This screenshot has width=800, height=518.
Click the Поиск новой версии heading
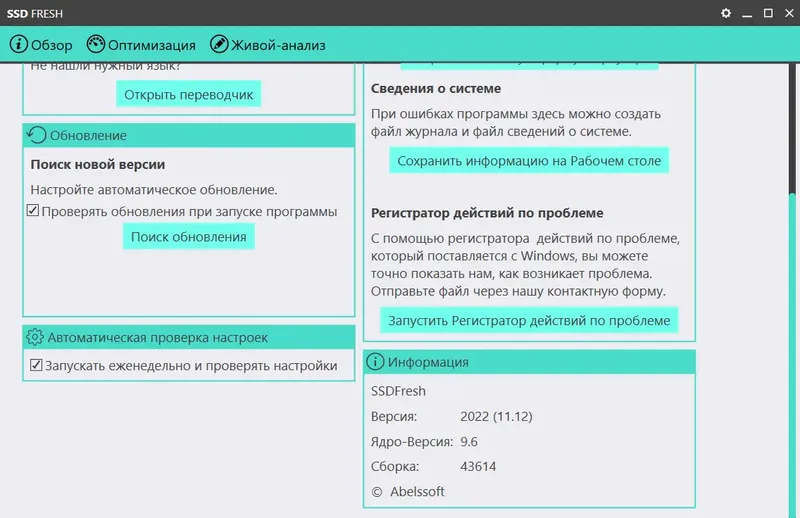97,164
